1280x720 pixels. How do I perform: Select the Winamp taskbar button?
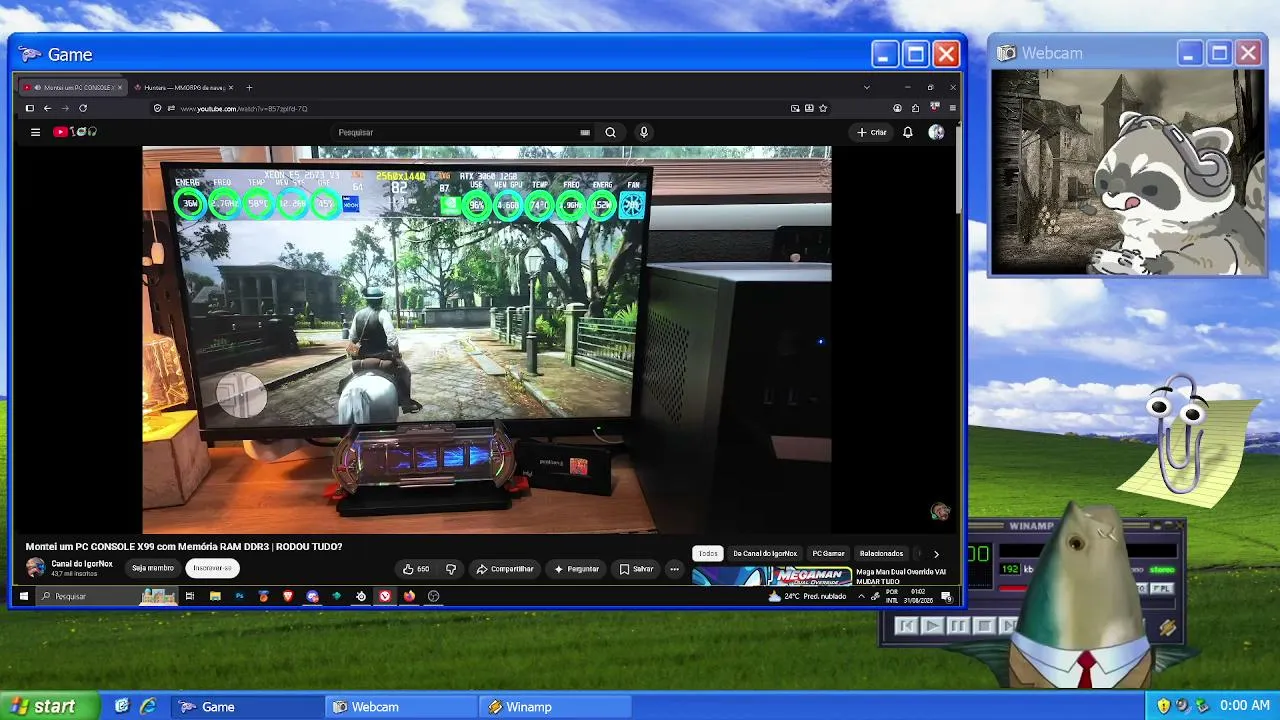555,706
